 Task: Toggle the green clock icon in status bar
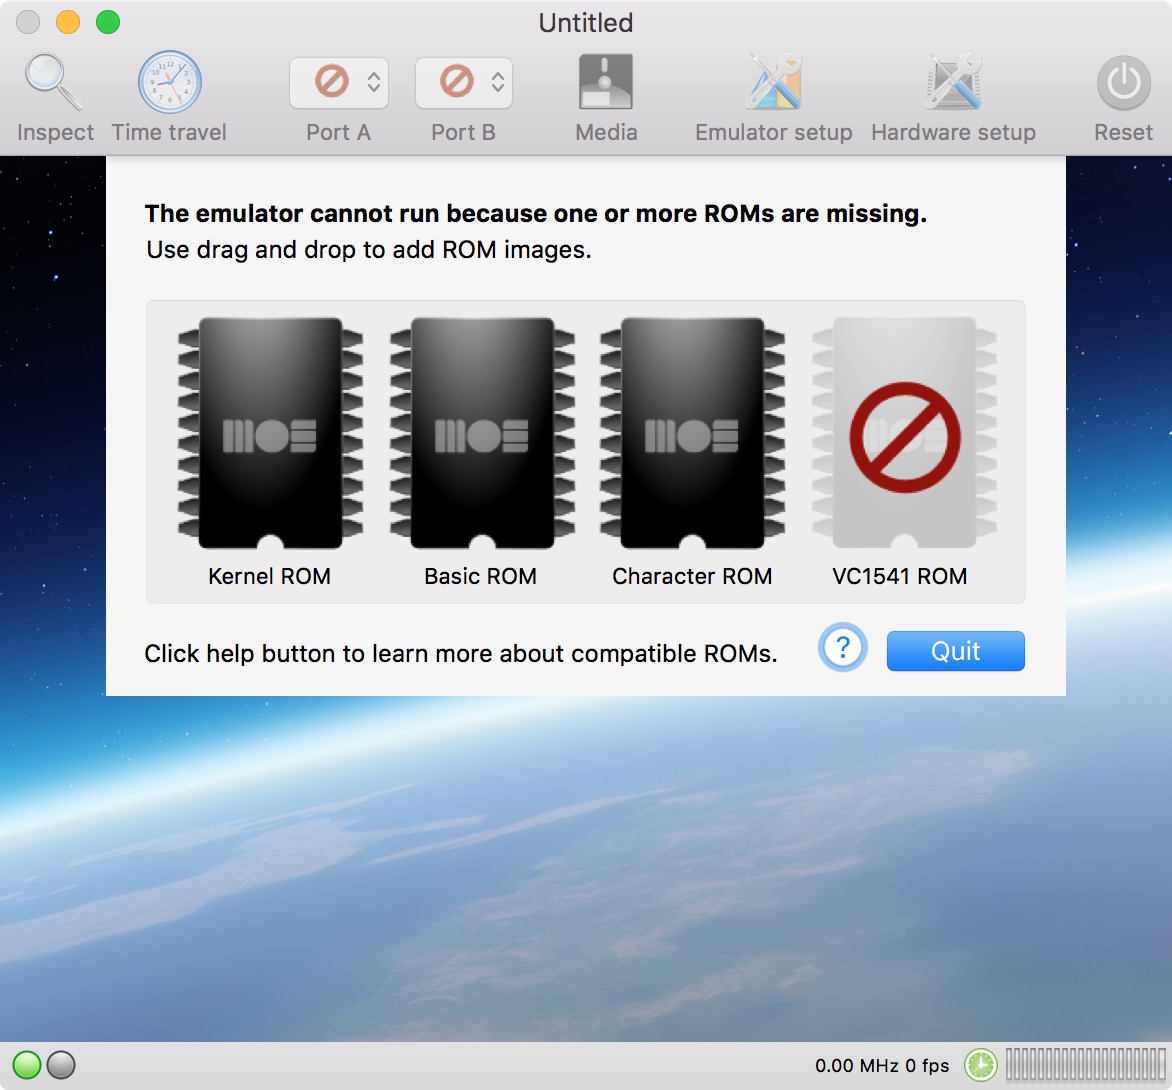(980, 1065)
